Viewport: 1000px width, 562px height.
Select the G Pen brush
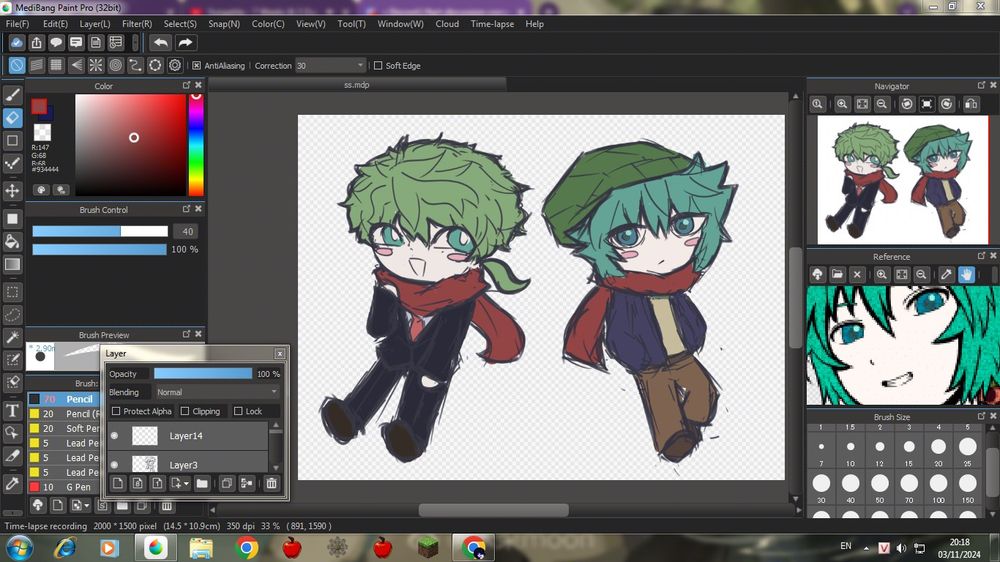pyautogui.click(x=80, y=487)
